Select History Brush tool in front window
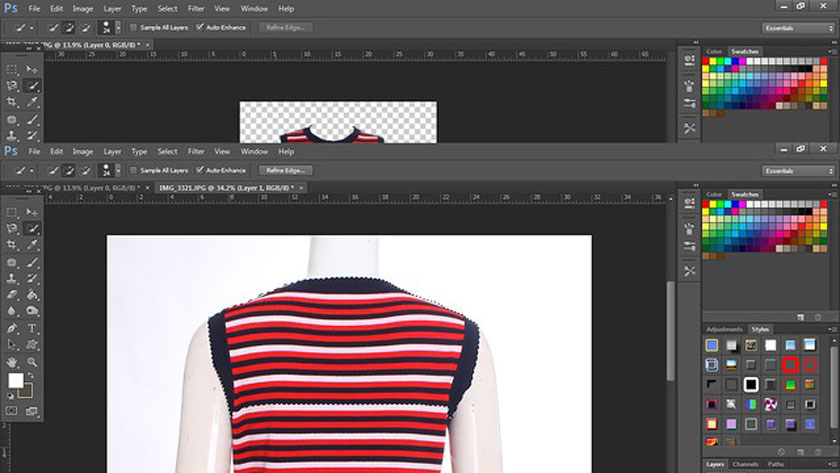The image size is (840, 473). tap(32, 279)
